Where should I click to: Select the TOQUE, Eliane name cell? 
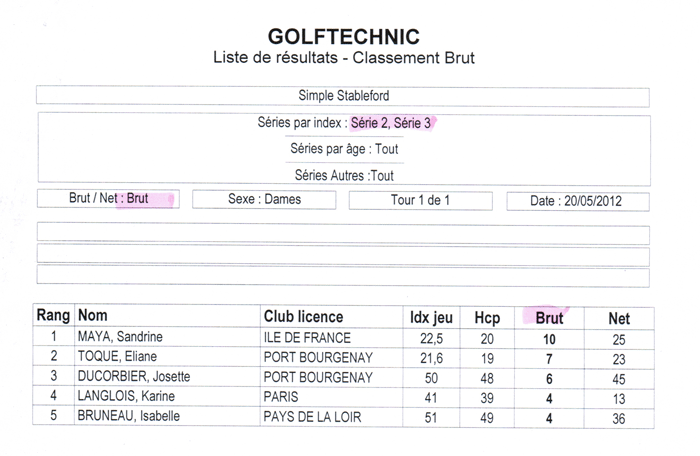167,356
